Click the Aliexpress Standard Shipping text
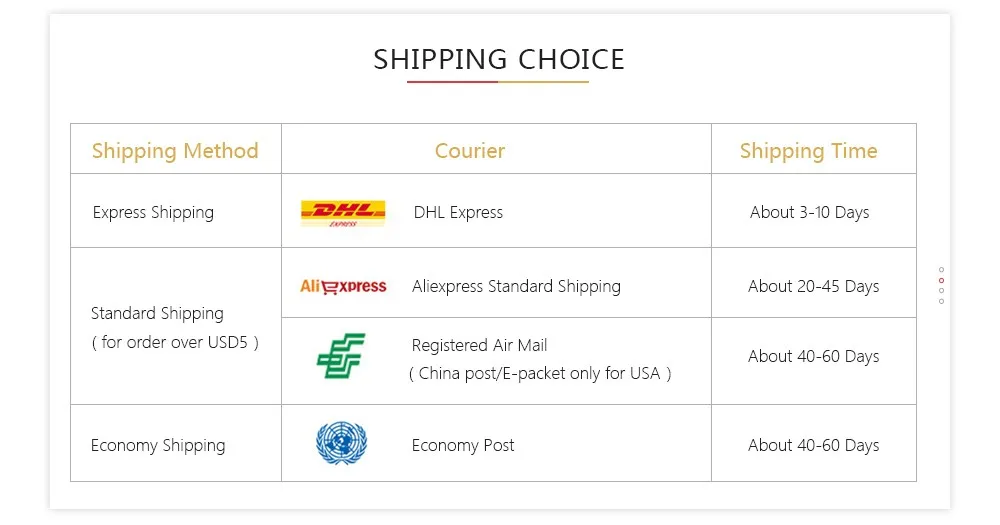Screen dimensions: 1000x525 (x=516, y=286)
